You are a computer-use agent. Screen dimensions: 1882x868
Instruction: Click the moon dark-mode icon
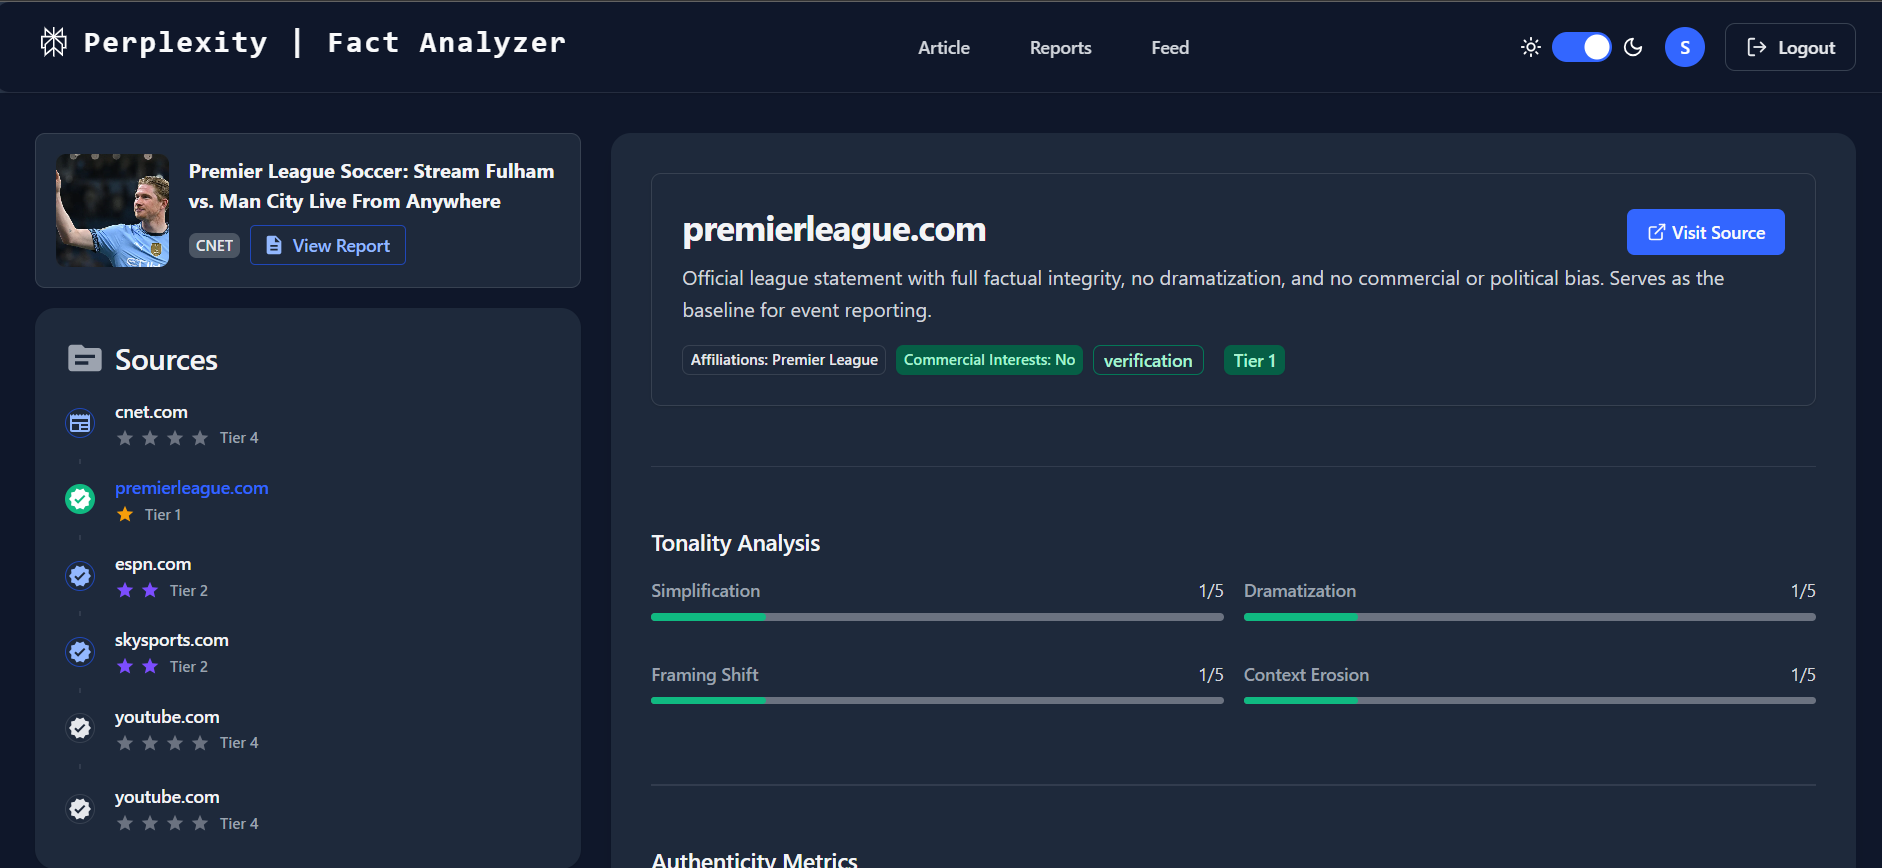coord(1633,47)
